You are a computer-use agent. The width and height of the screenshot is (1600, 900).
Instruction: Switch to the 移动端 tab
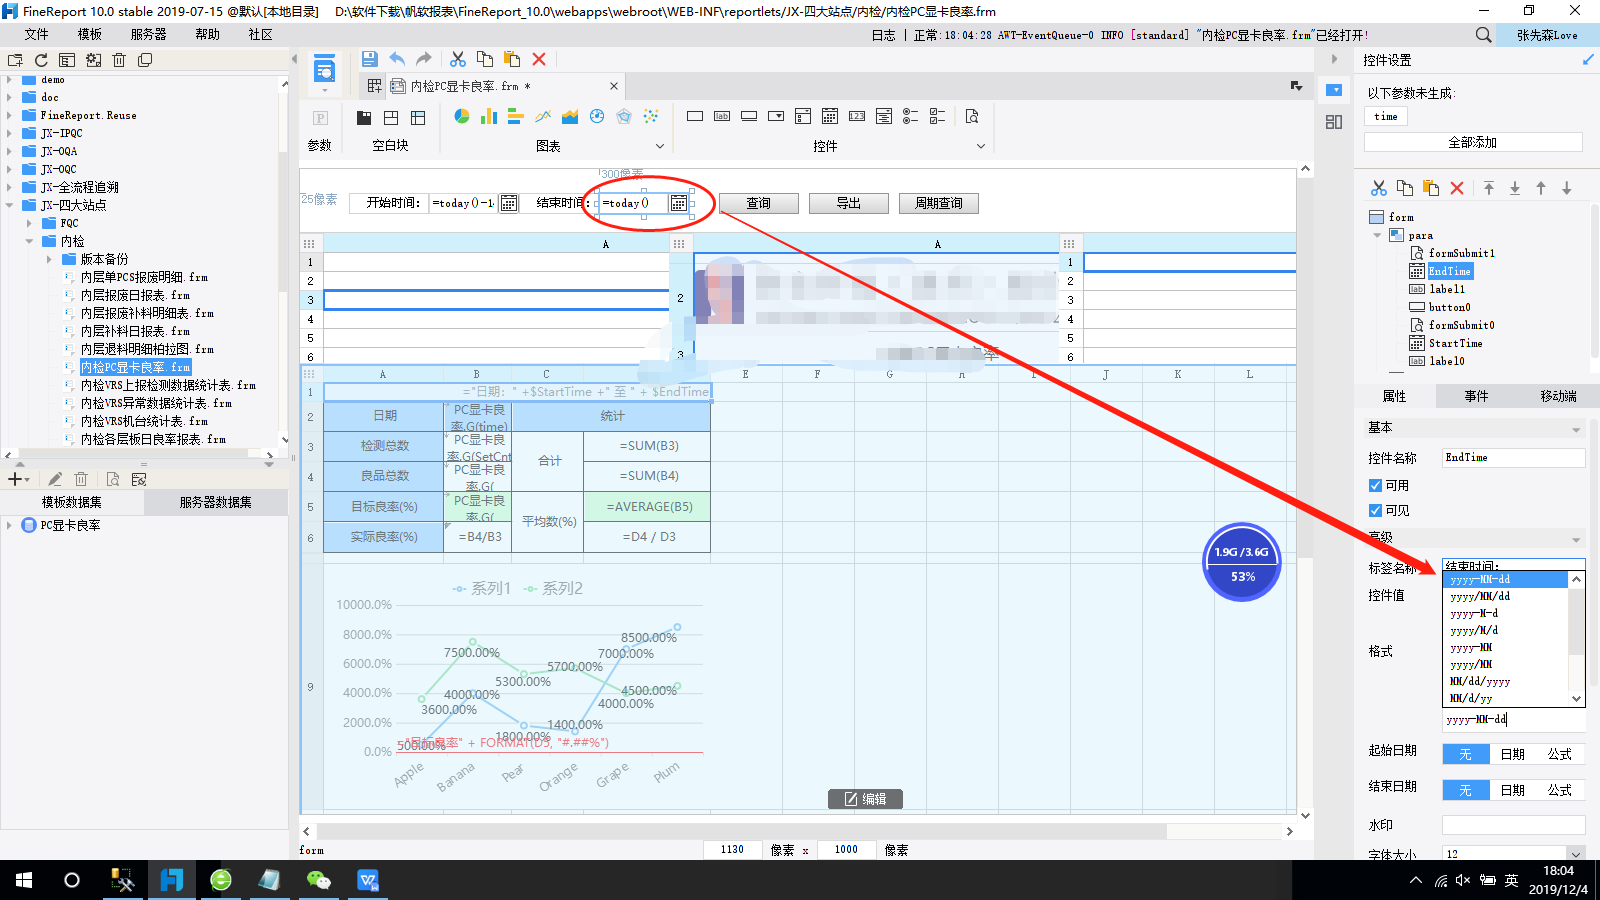(1558, 396)
